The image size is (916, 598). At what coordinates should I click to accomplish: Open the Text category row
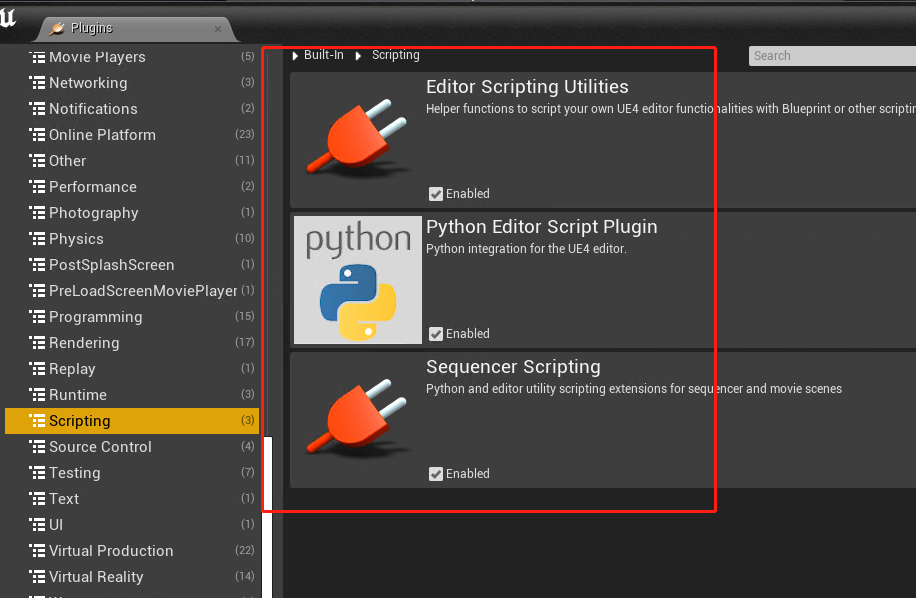(132, 499)
